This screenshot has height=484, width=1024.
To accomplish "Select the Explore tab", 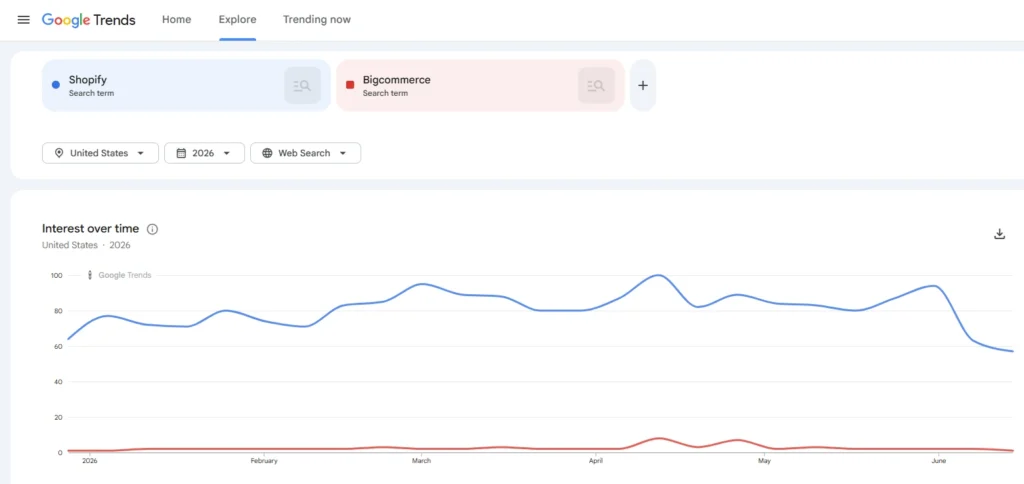I will [238, 20].
